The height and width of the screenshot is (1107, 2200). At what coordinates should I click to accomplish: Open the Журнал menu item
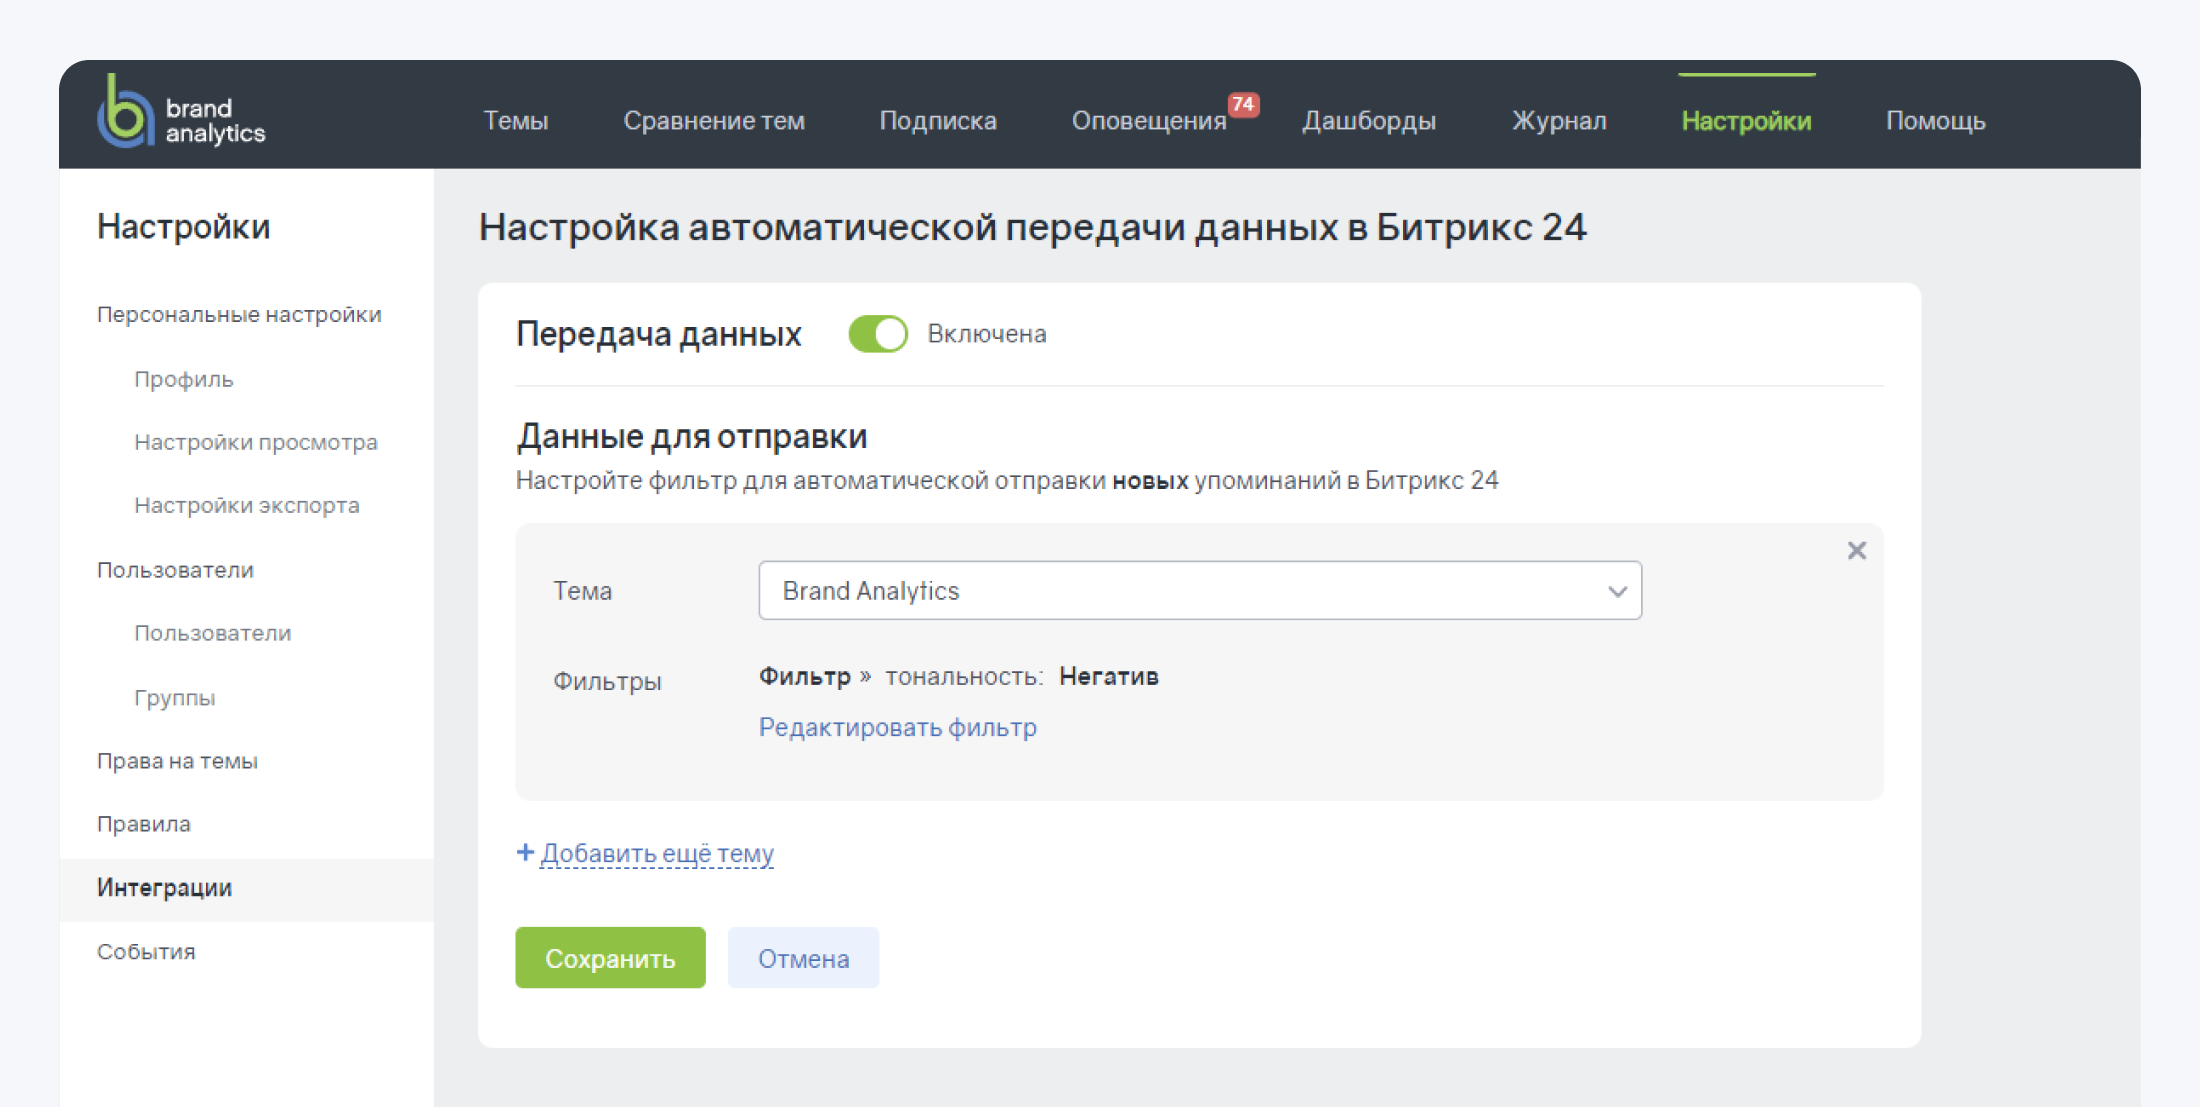1559,121
